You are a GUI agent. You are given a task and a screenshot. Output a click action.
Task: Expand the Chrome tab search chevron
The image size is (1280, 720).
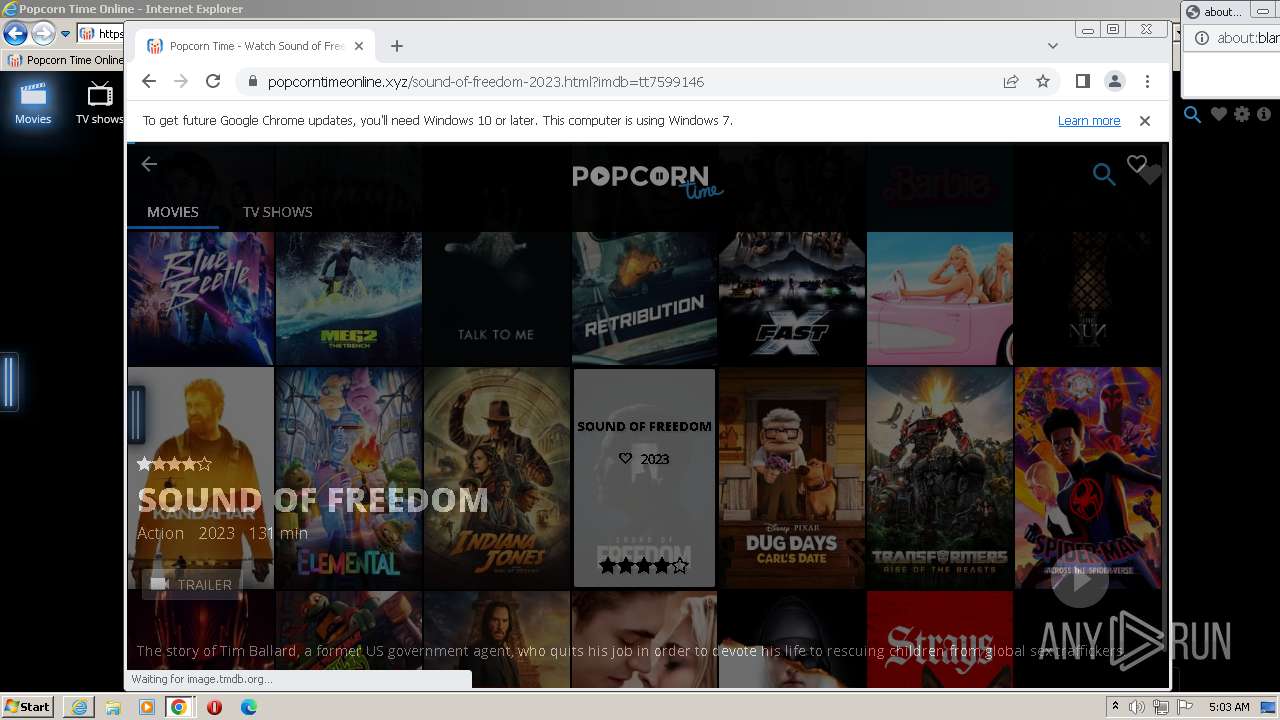(1052, 46)
